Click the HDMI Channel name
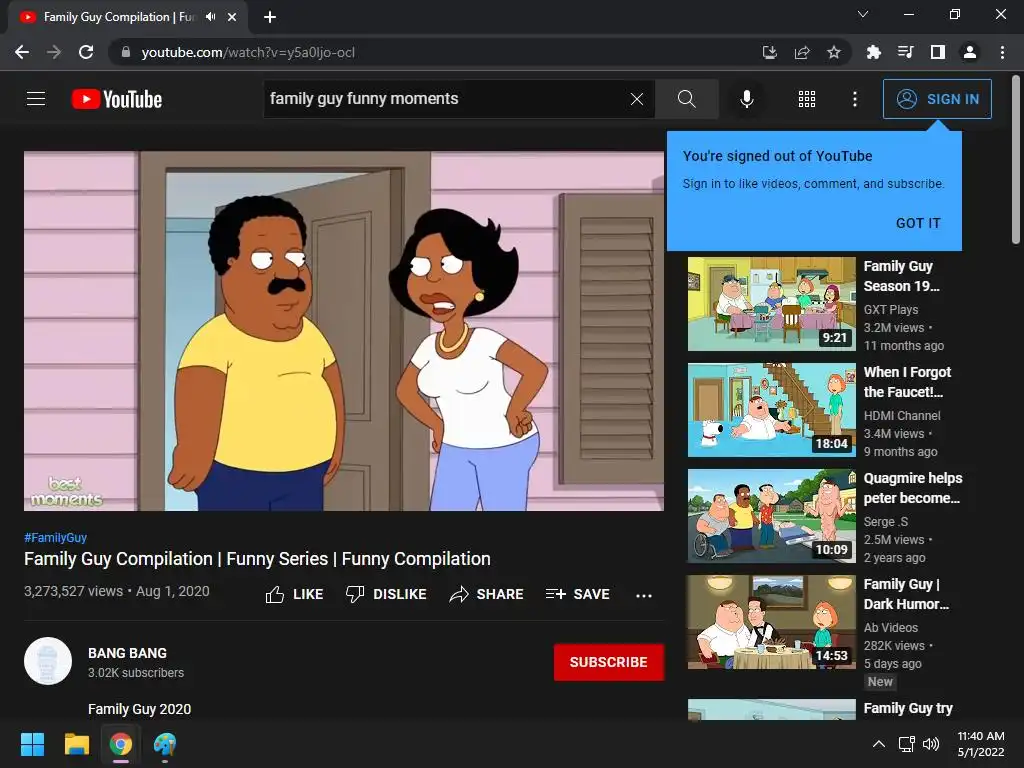Image resolution: width=1024 pixels, height=768 pixels. click(902, 415)
